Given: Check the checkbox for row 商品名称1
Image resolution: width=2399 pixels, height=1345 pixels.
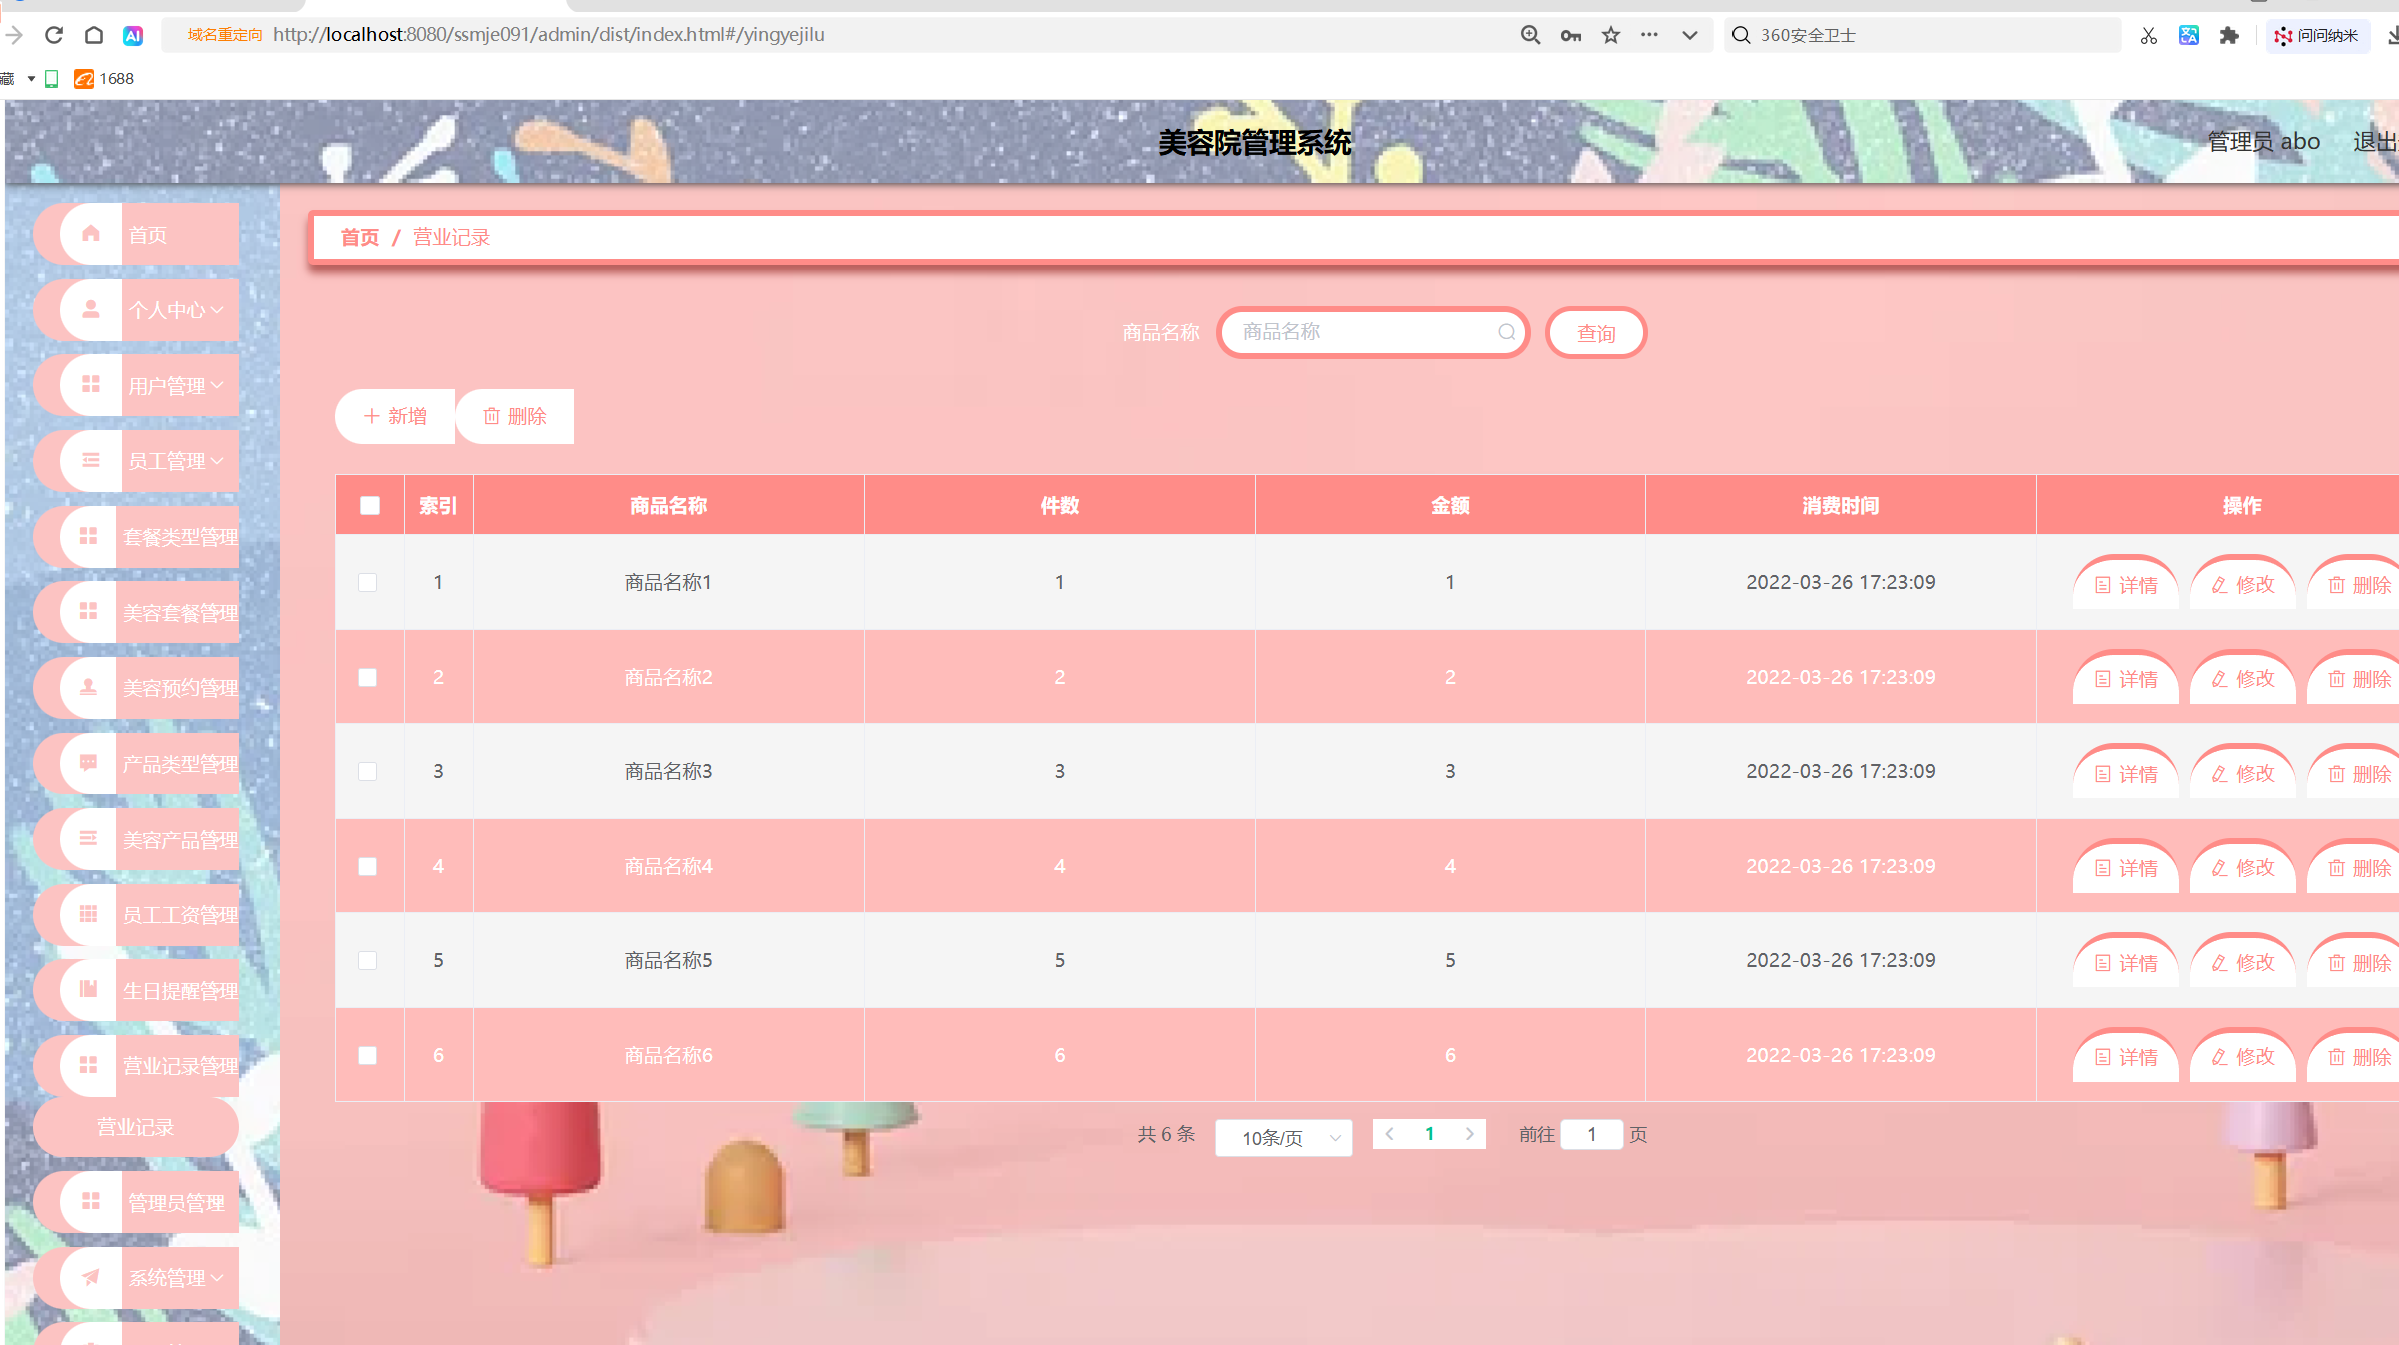Looking at the screenshot, I should (368, 582).
